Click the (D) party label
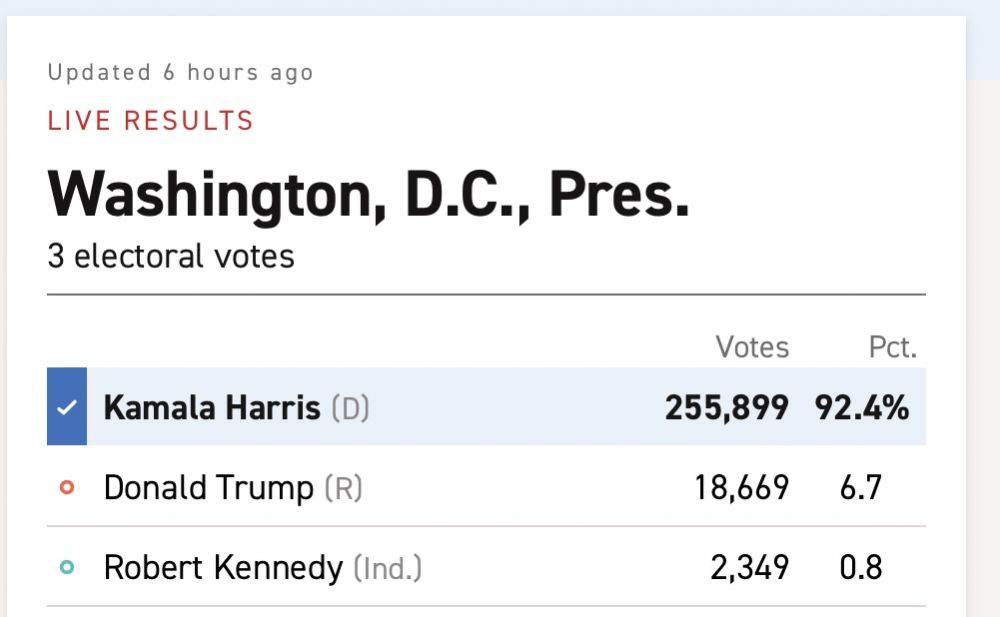Screen dimensions: 1000x617 (x=350, y=408)
